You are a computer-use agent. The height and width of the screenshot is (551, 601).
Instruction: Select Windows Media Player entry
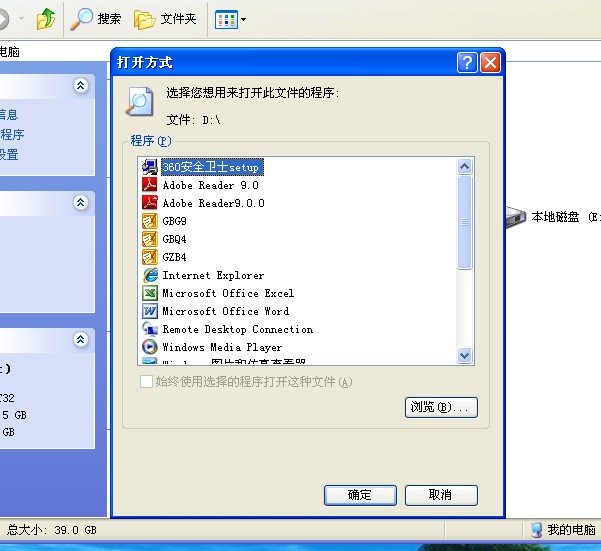(x=222, y=348)
